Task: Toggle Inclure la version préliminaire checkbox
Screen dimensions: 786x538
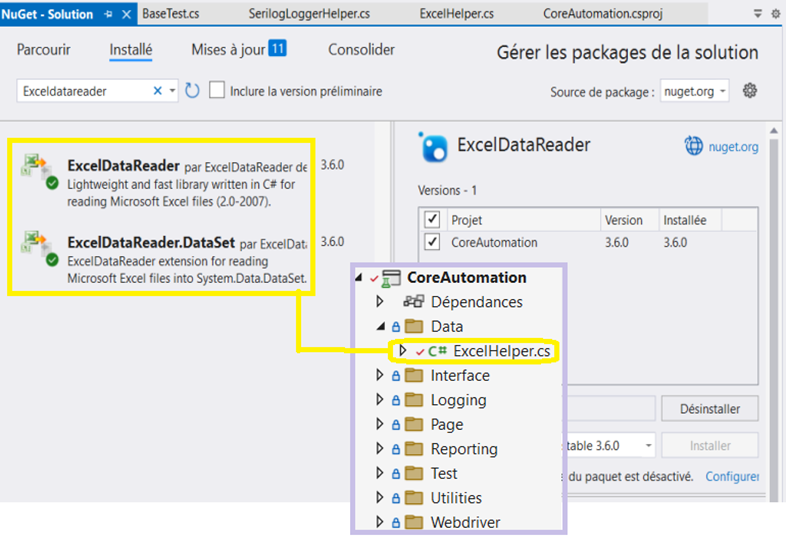Action: [x=217, y=91]
